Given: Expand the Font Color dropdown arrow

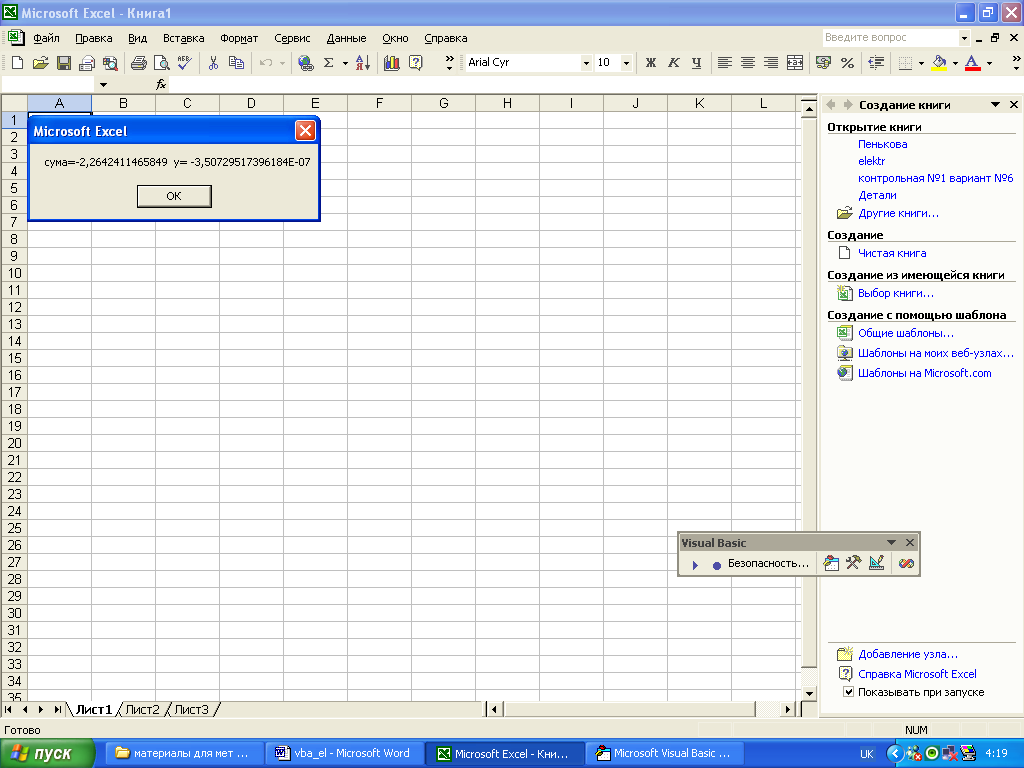Looking at the screenshot, I should coord(989,63).
